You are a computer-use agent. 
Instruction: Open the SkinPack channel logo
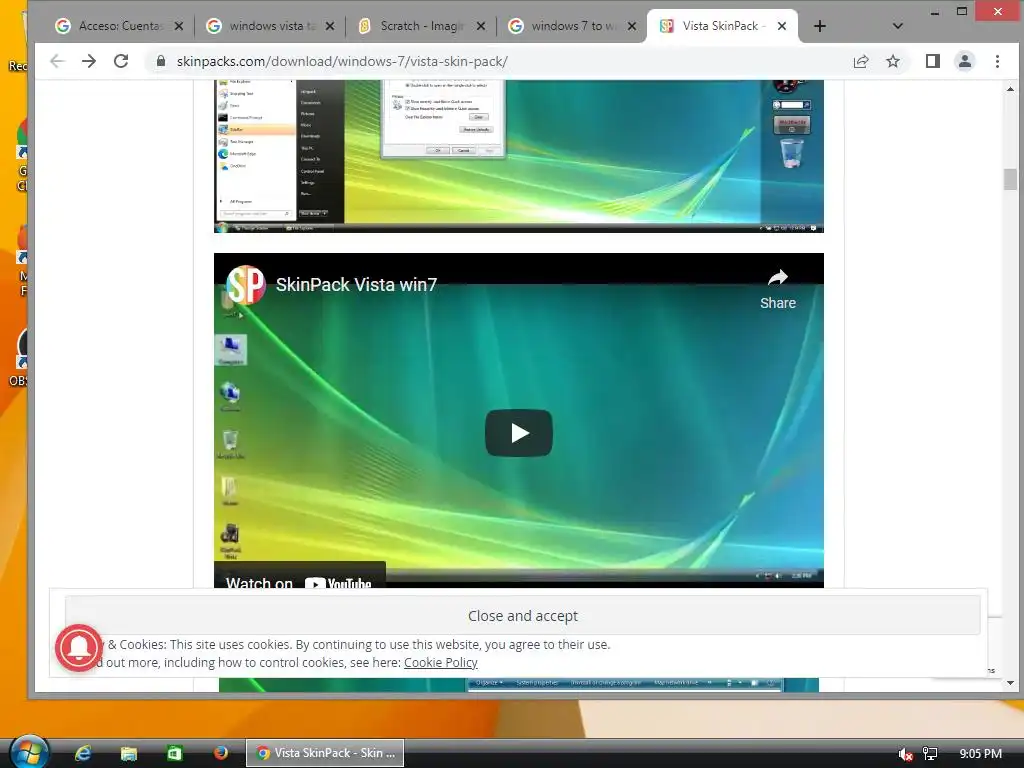tap(246, 285)
